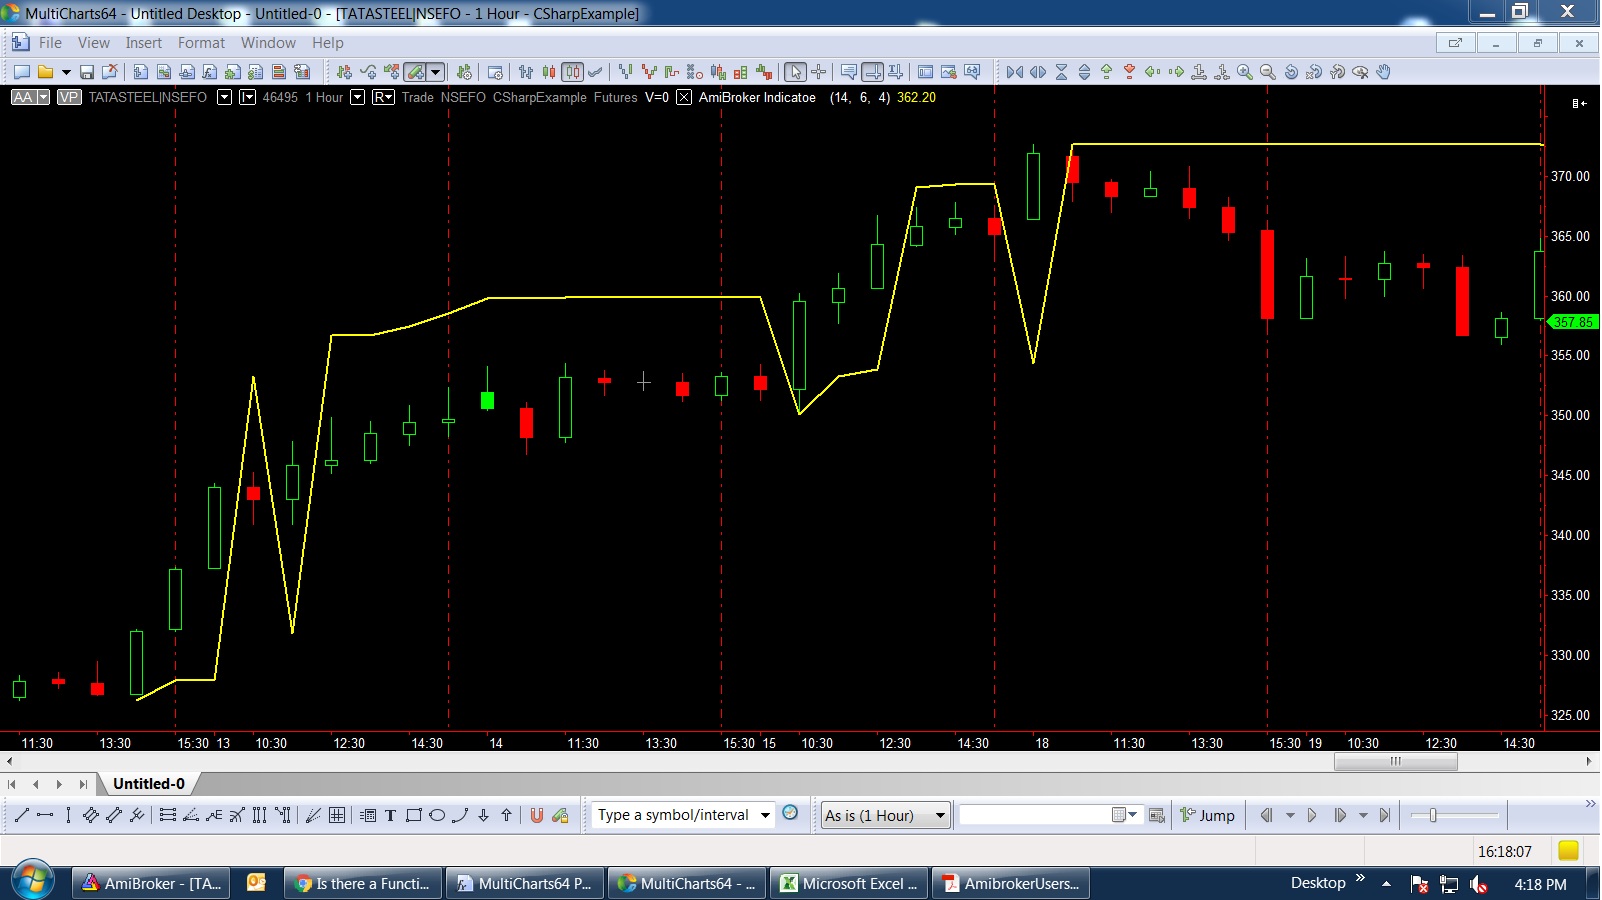1602x900 pixels.
Task: Click the red down arrow icon
Action: tap(1129, 72)
